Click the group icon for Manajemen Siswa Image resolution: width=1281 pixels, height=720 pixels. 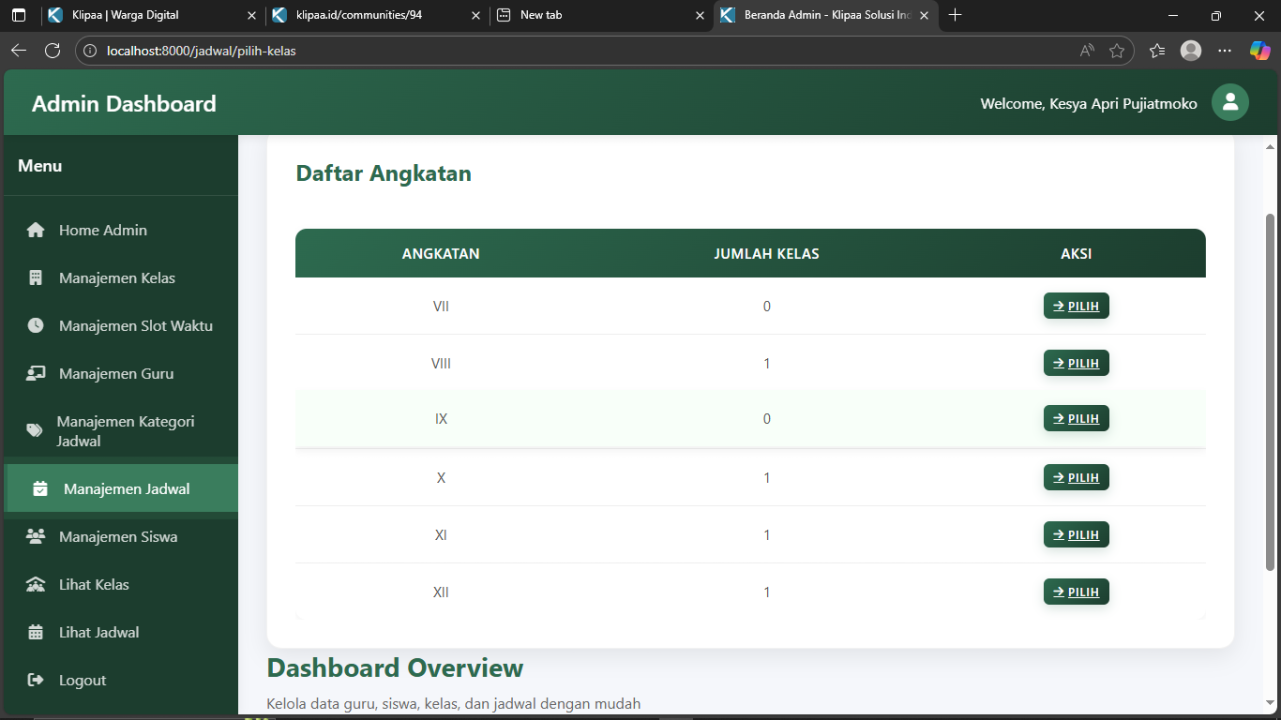[36, 537]
